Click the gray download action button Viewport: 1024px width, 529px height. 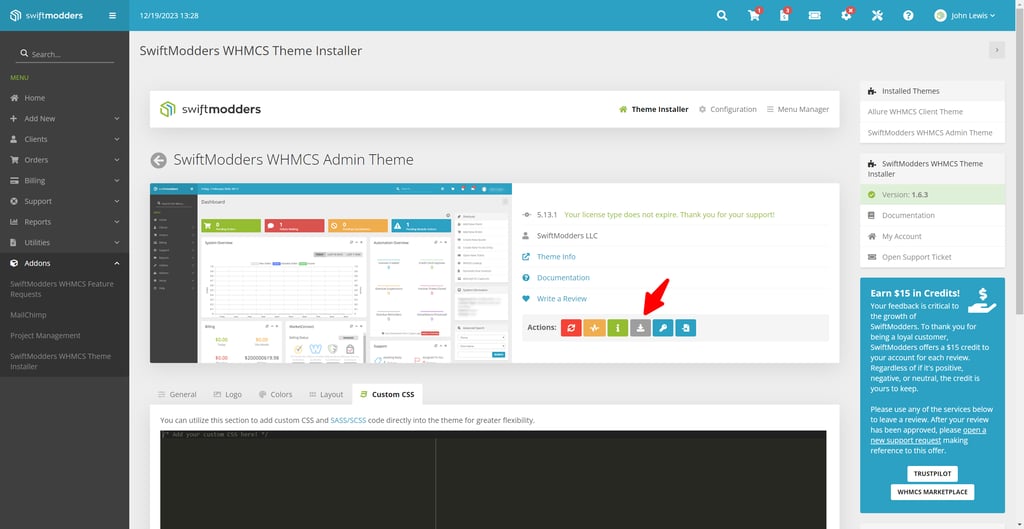tap(640, 327)
